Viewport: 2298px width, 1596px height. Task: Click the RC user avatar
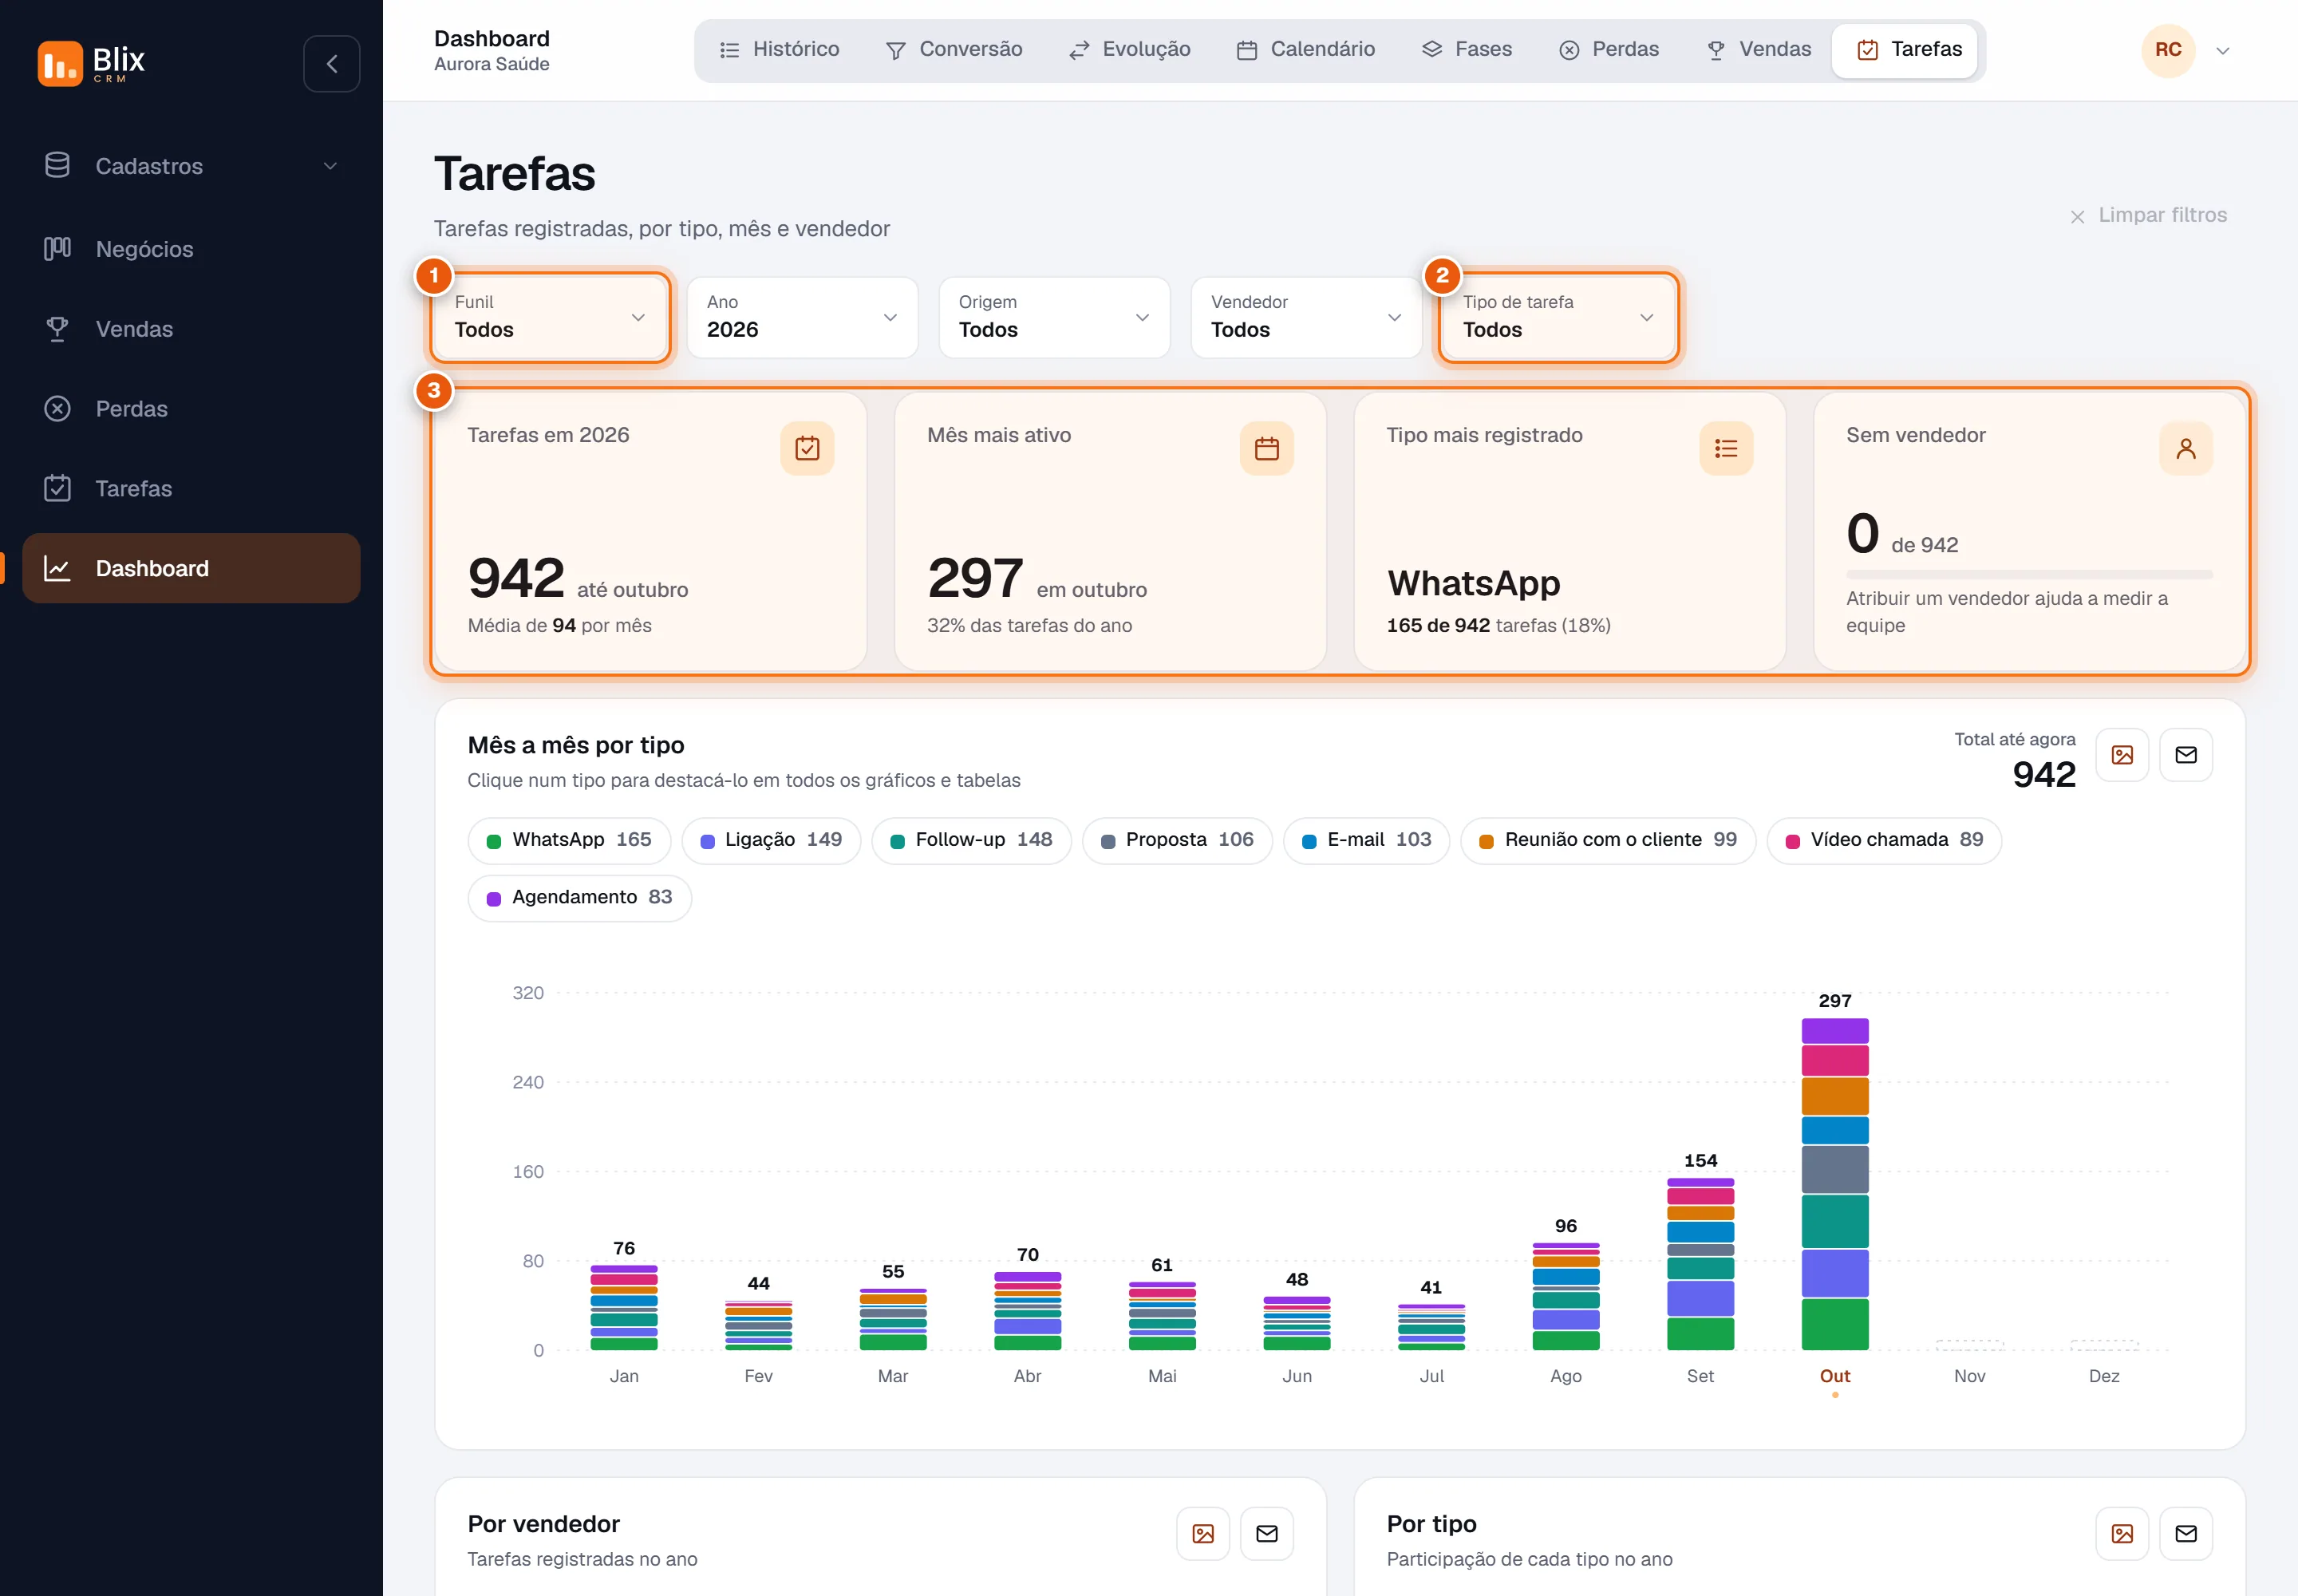tap(2168, 50)
